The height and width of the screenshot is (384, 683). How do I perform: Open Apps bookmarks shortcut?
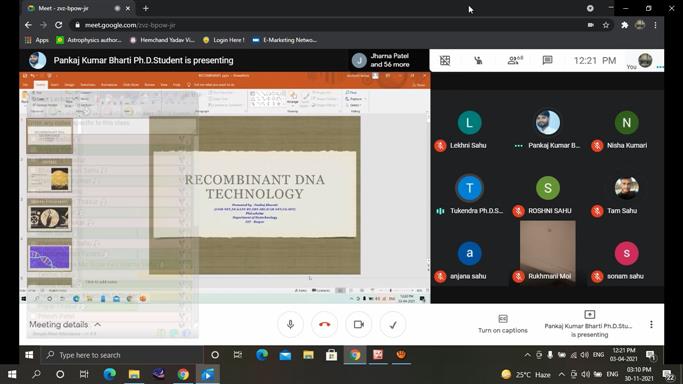click(x=37, y=40)
